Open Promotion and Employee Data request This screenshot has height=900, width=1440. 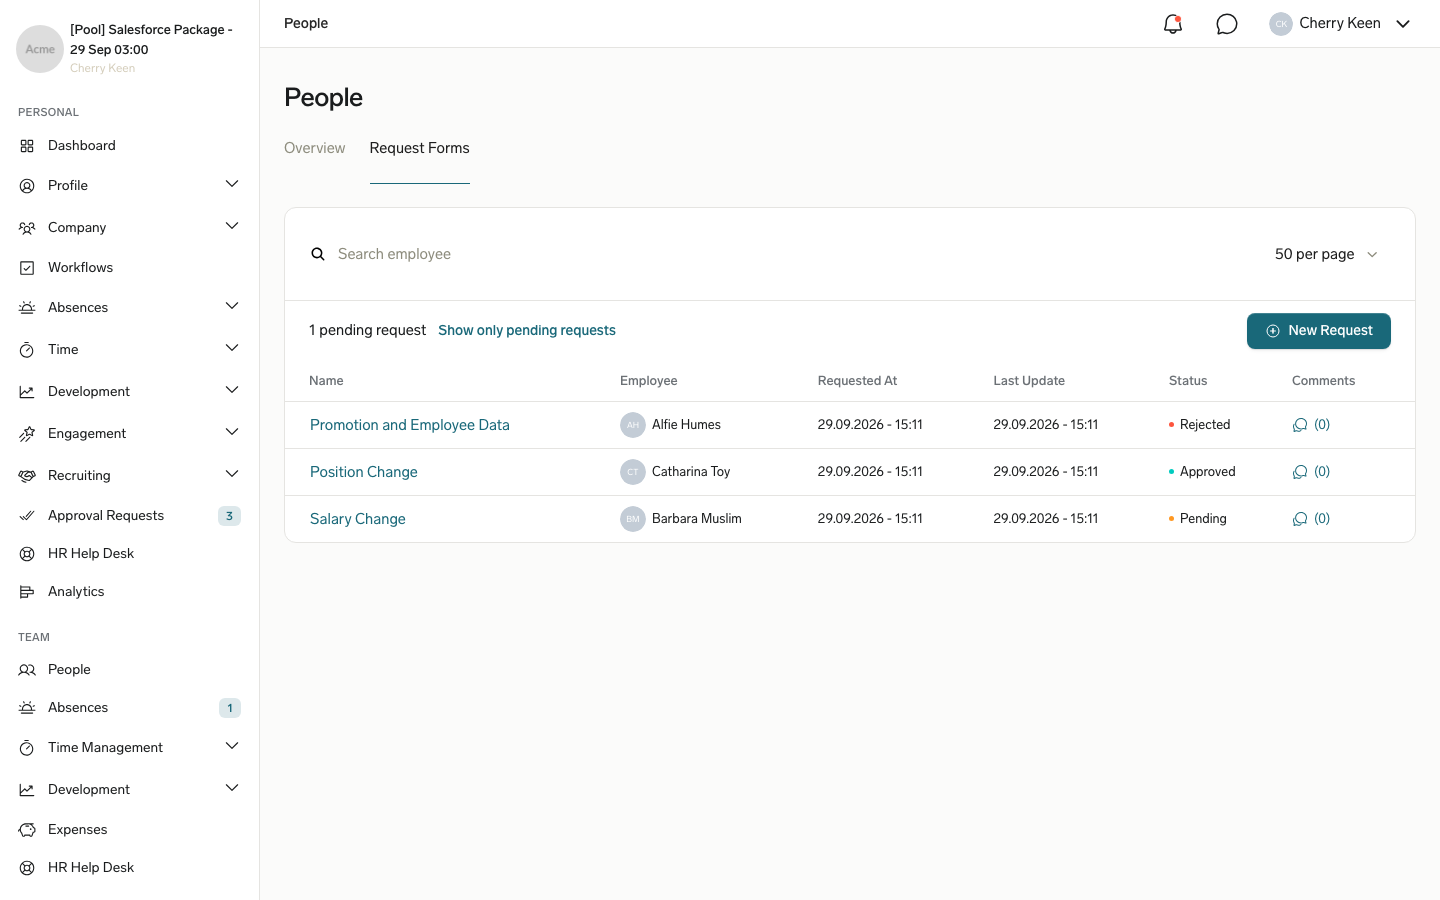[x=410, y=425]
